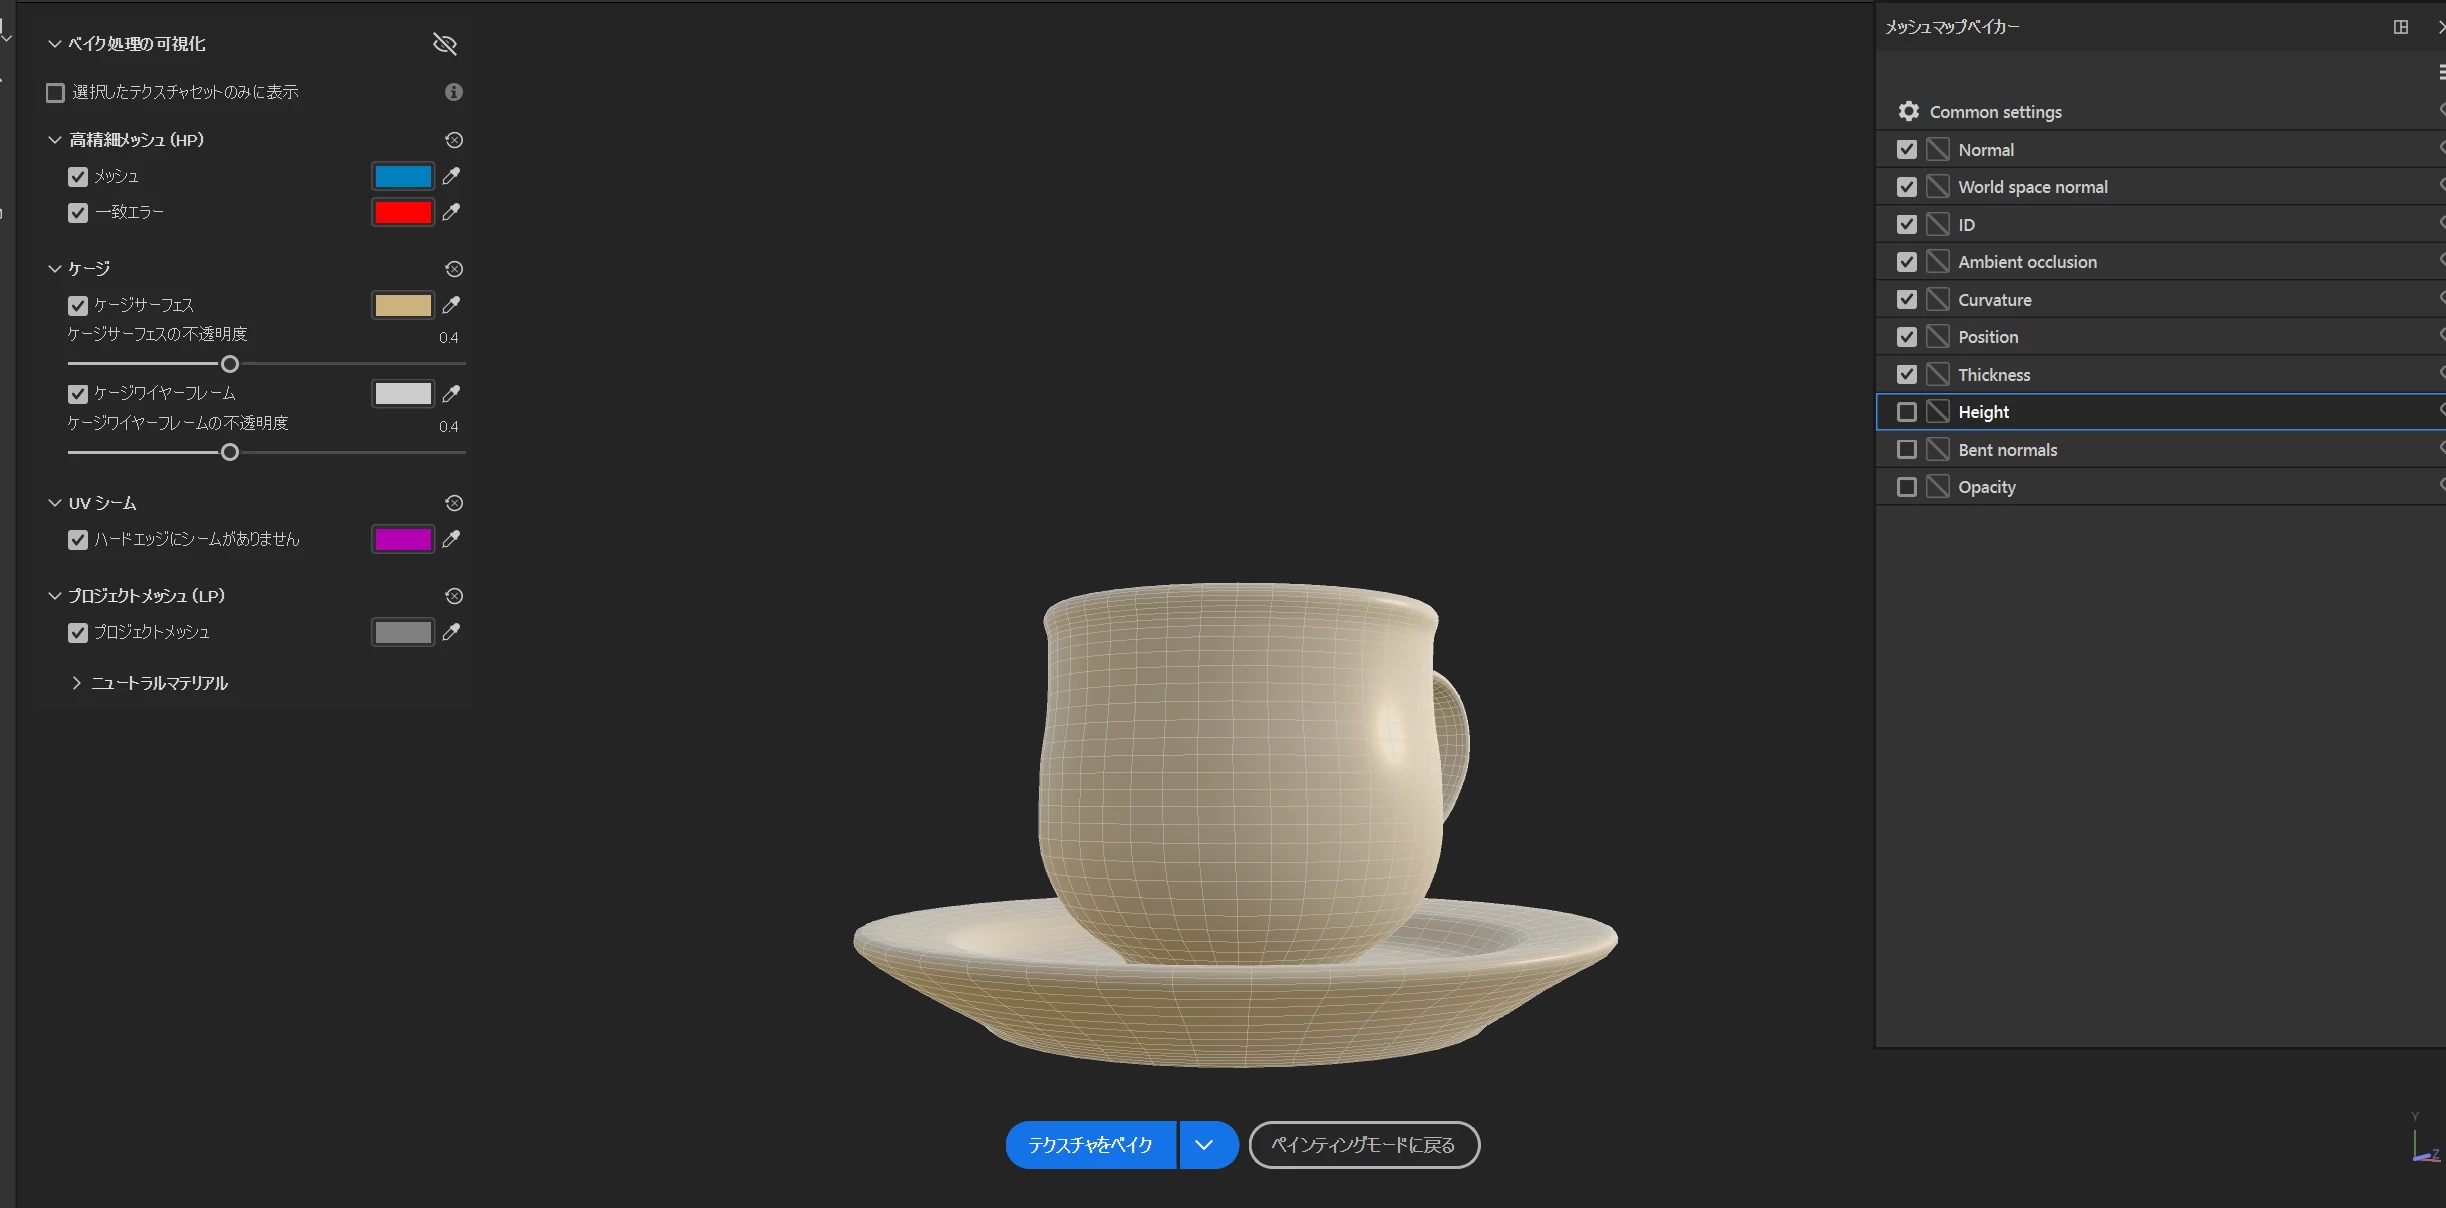Pick mesh color with blue swatch eyedropper
Viewport: 2446px width, 1208px height.
(452, 176)
